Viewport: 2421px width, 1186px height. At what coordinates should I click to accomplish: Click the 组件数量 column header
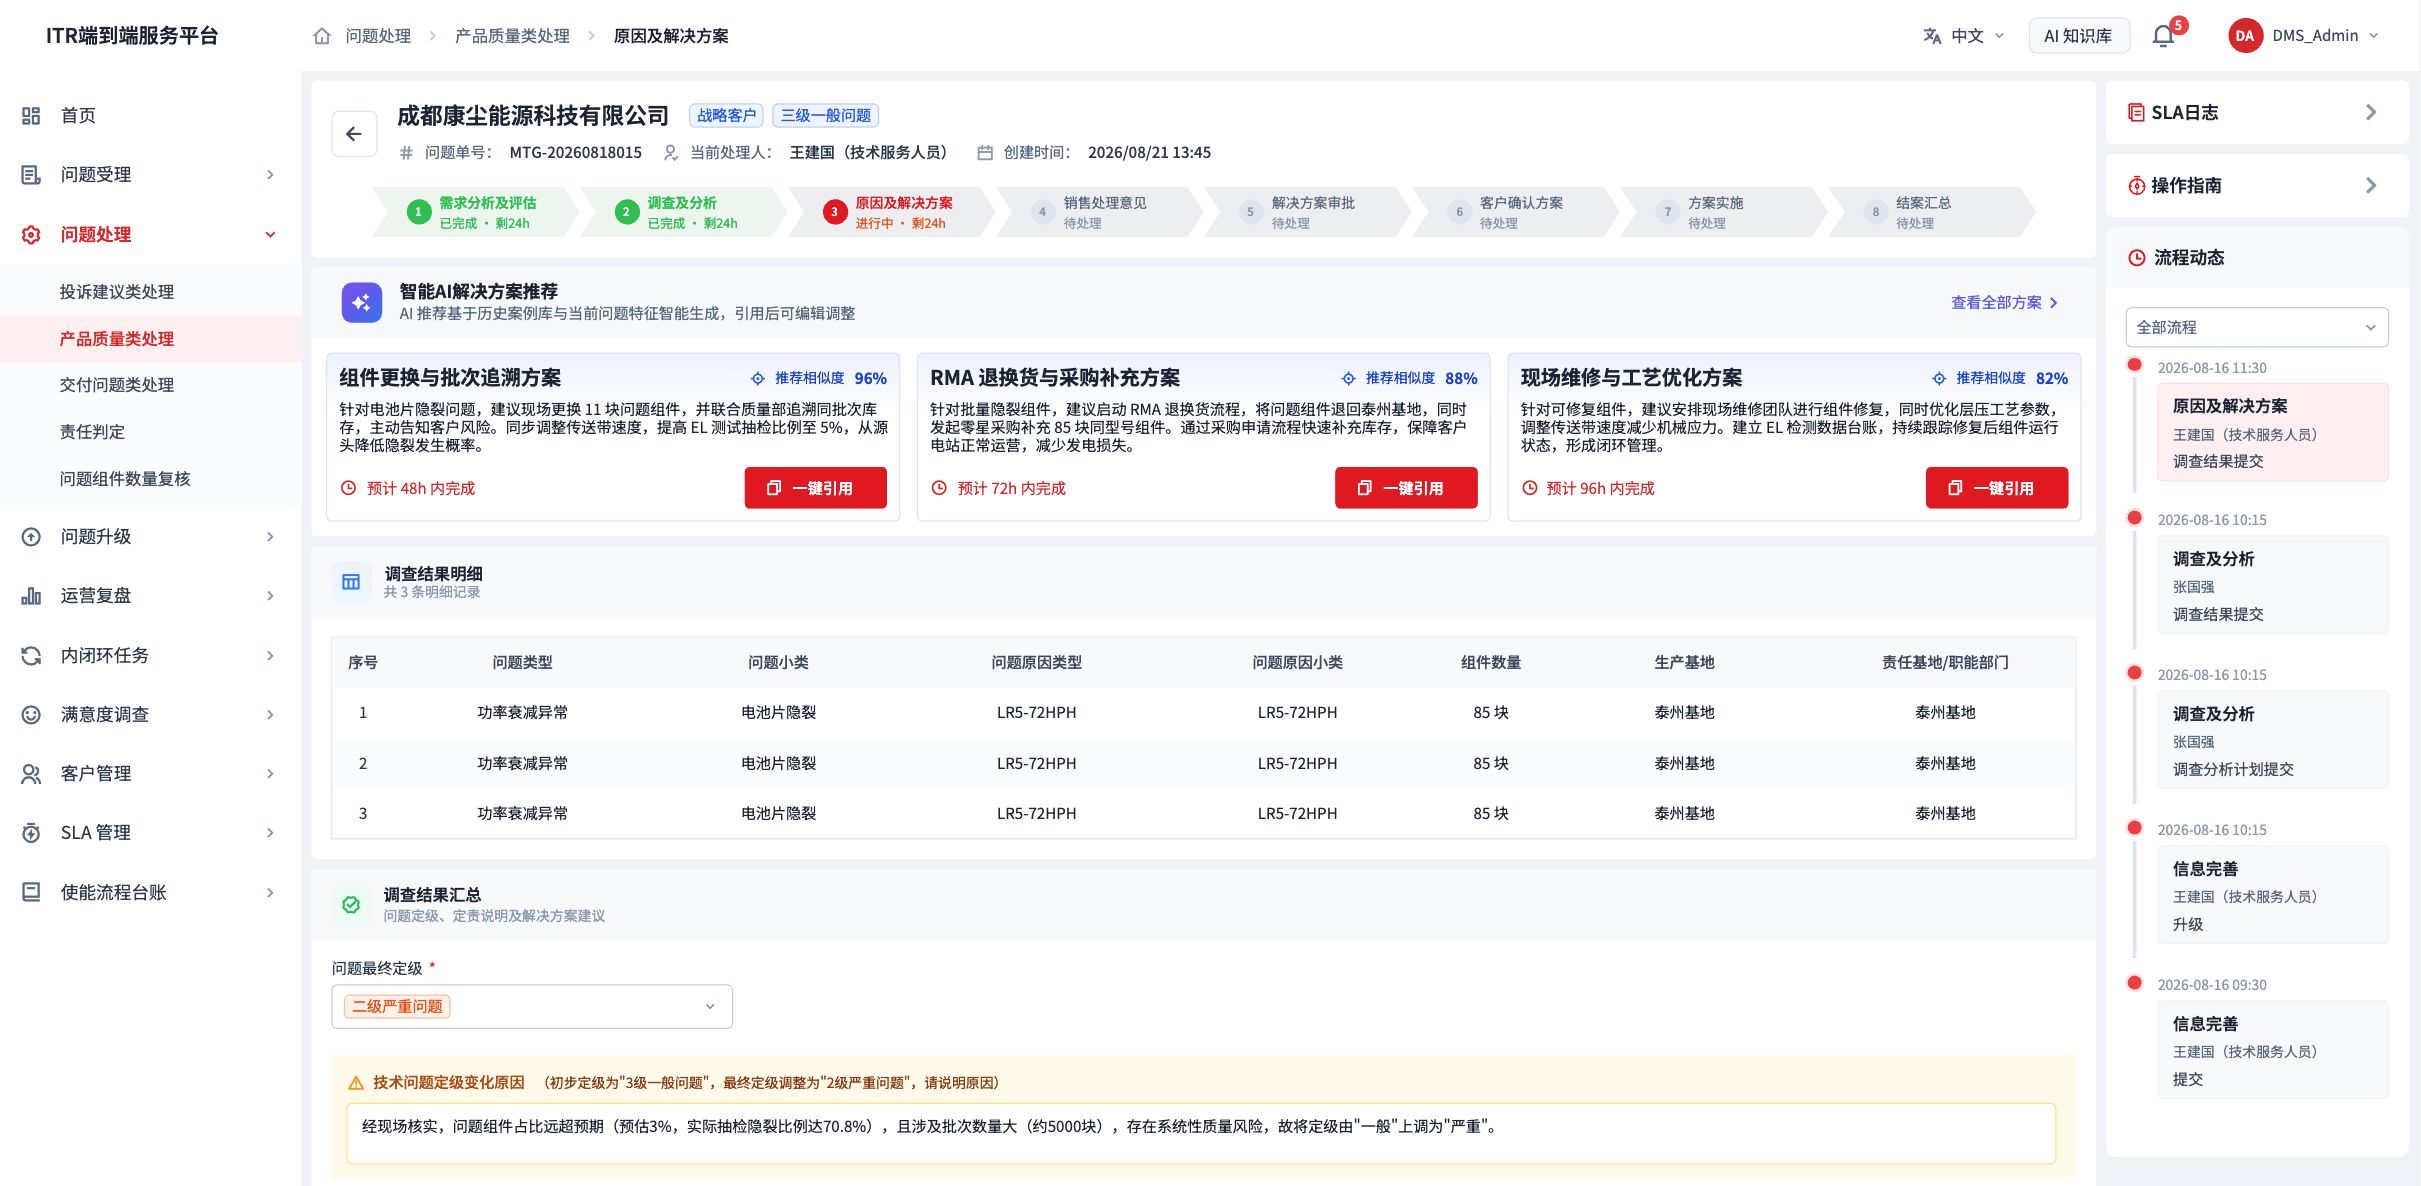[x=1491, y=663]
